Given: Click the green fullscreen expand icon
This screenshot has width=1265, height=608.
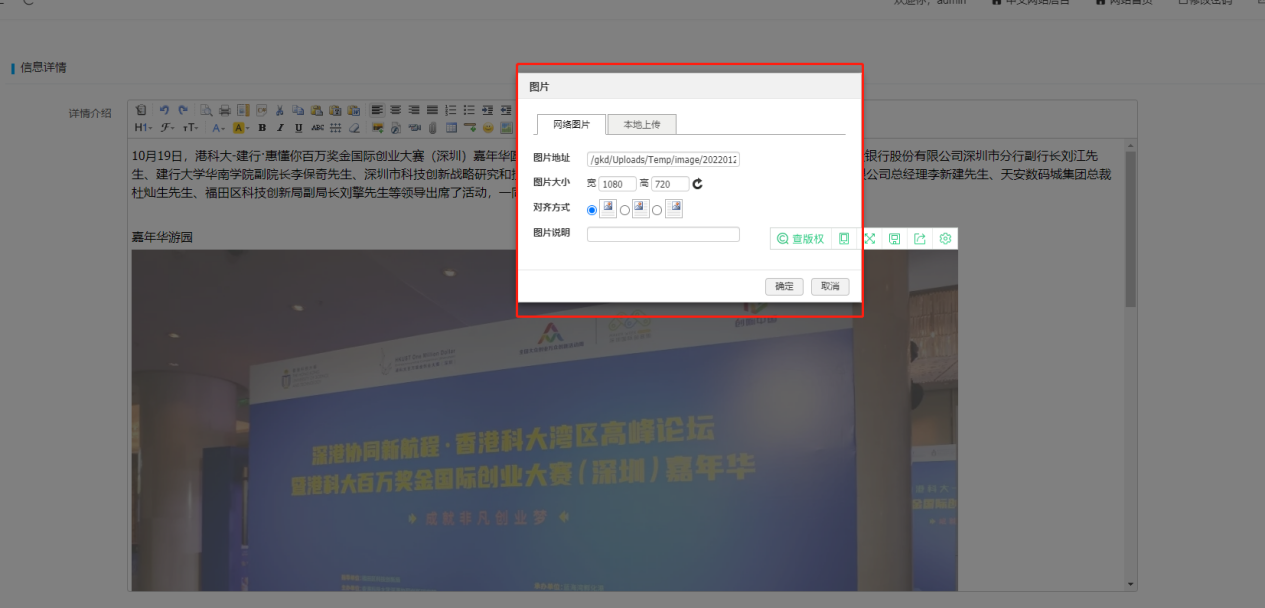Looking at the screenshot, I should tap(870, 239).
